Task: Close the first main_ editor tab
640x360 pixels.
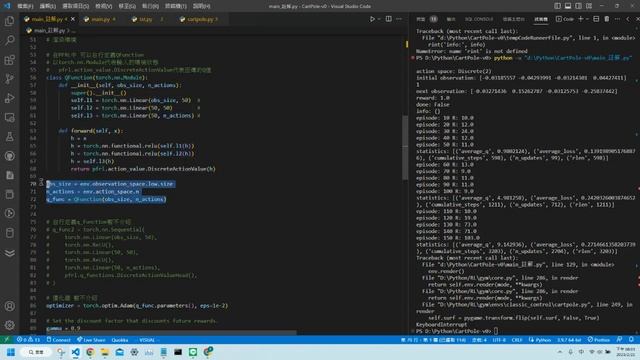Action: (73, 19)
